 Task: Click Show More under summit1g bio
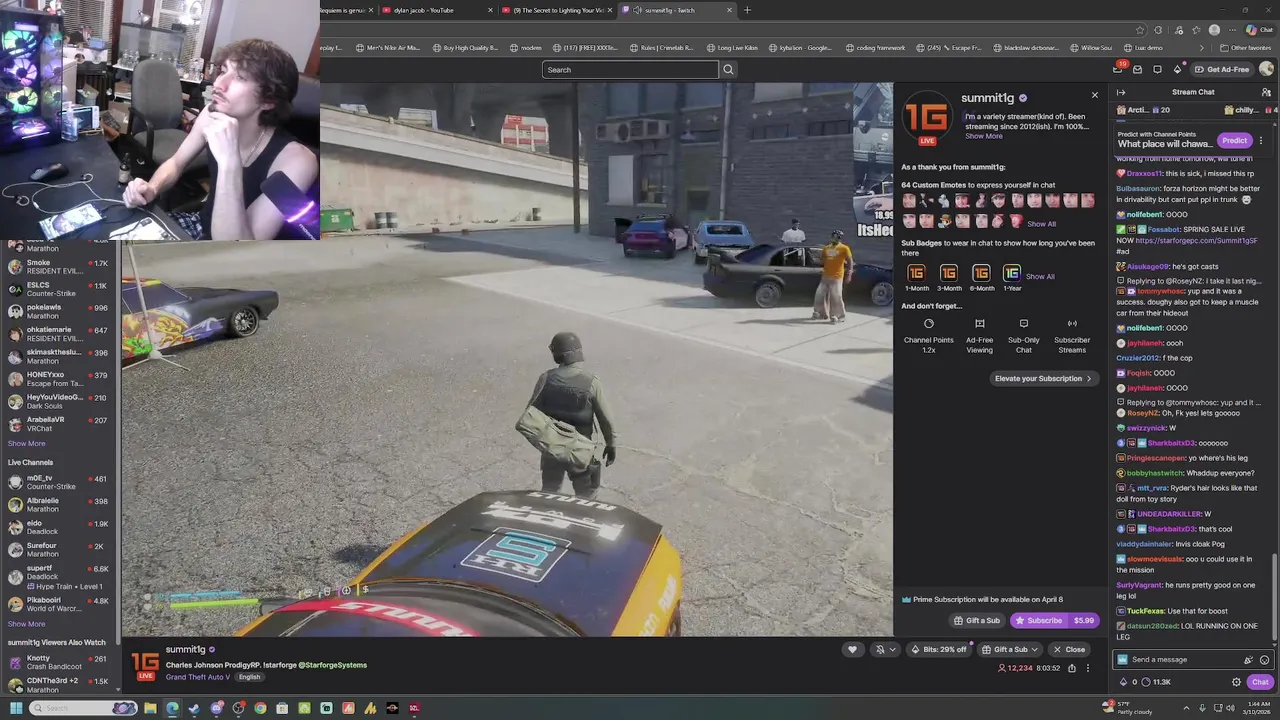[983, 136]
